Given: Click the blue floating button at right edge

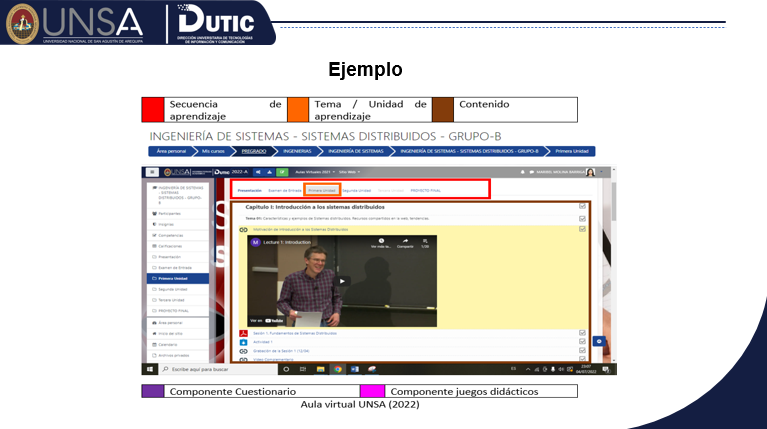Looking at the screenshot, I should coord(599,341).
